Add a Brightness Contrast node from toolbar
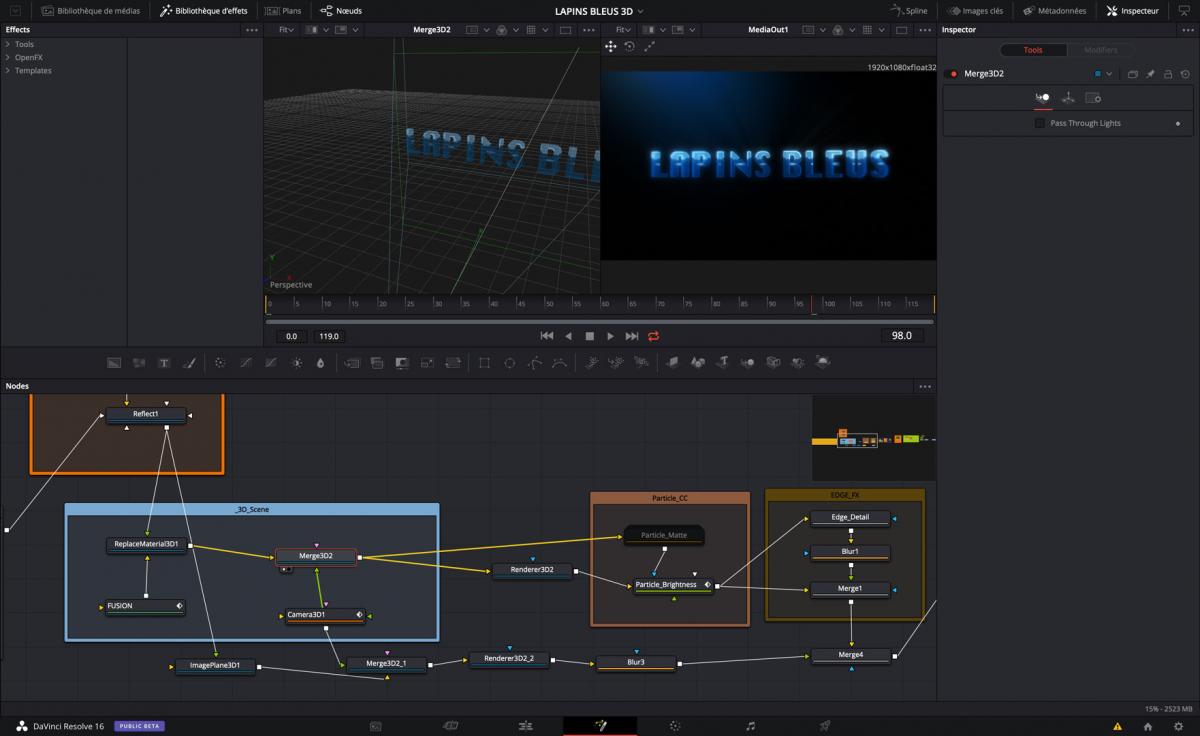This screenshot has width=1200, height=736. [x=296, y=362]
